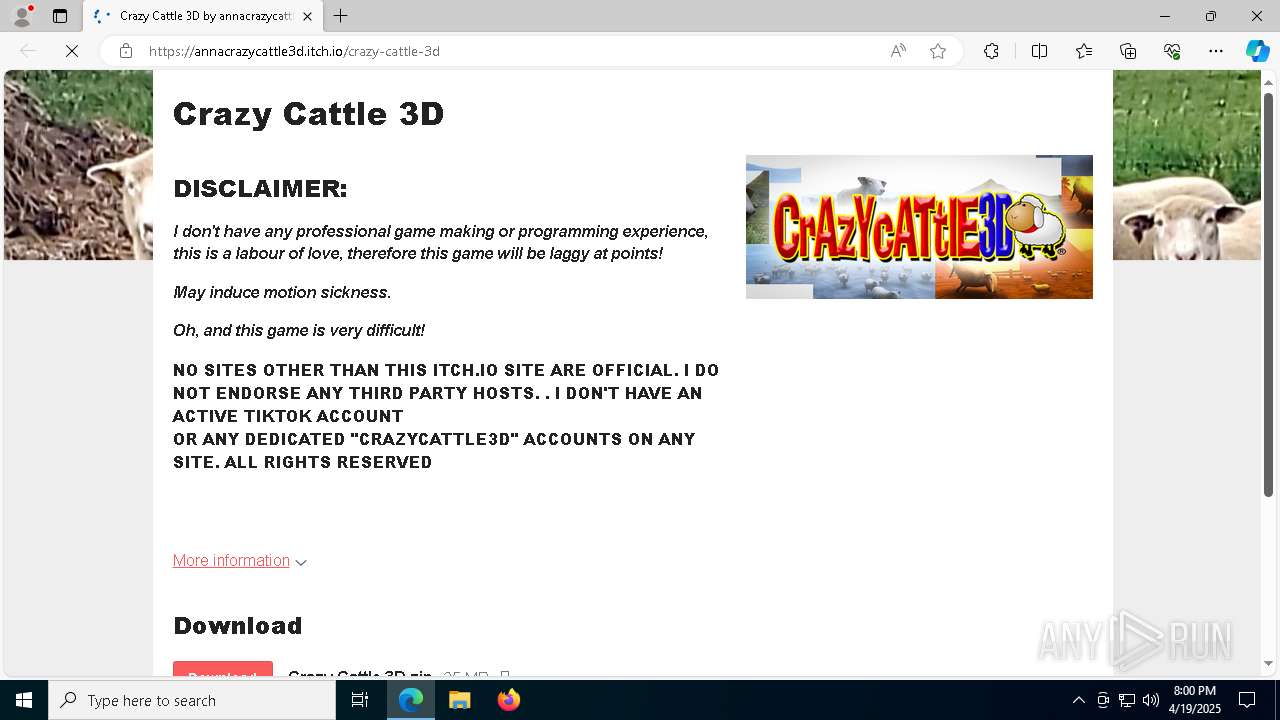Click the More information chevron

click(x=301, y=562)
